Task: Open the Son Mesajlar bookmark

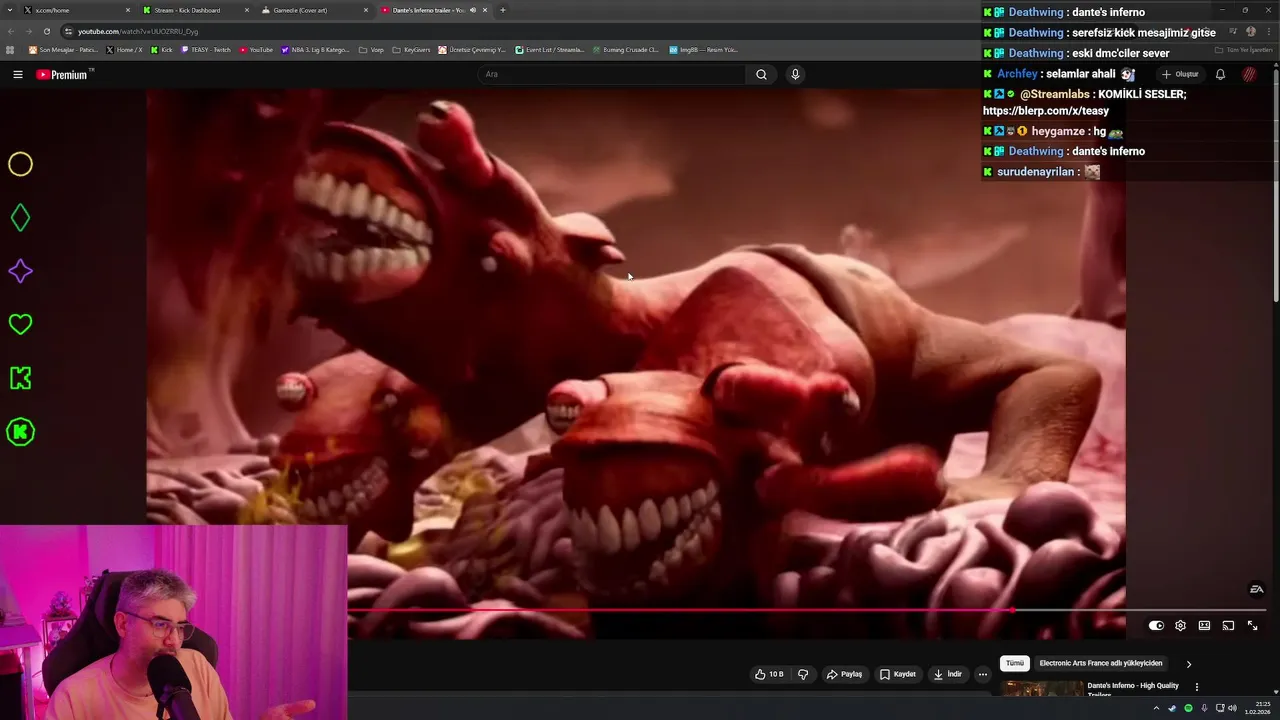Action: pyautogui.click(x=64, y=49)
